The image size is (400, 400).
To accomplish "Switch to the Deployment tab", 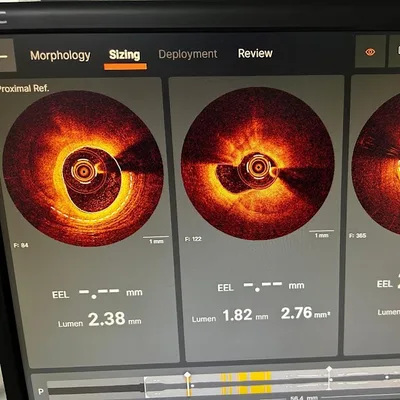I will [188, 54].
